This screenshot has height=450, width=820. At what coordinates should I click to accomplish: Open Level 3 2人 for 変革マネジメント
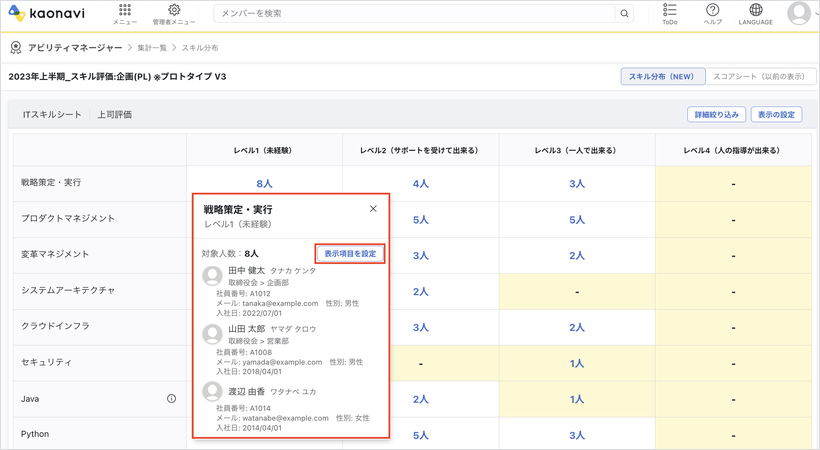click(577, 255)
